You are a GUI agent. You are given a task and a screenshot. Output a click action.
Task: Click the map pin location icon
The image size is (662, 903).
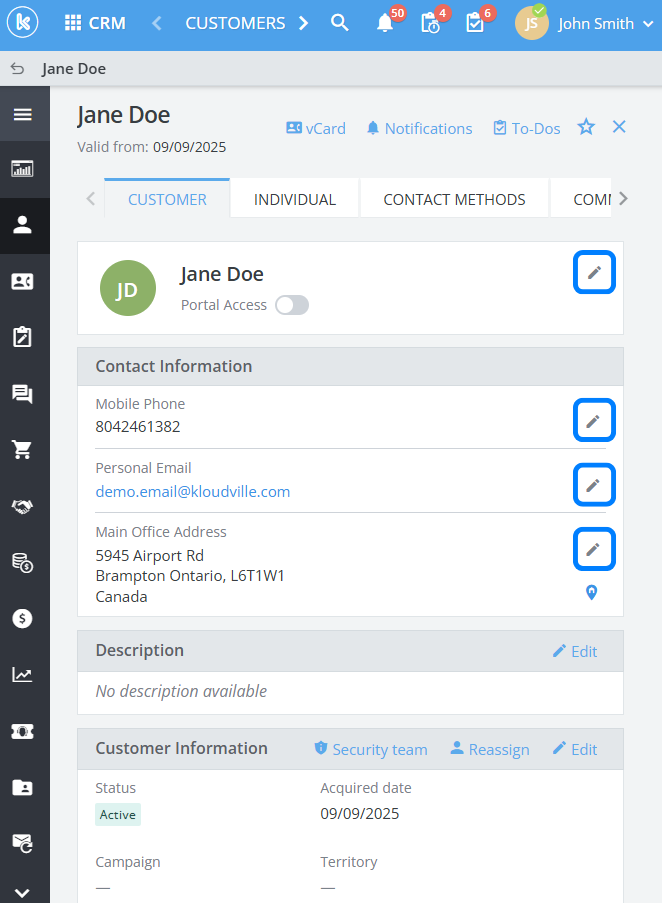point(592,593)
